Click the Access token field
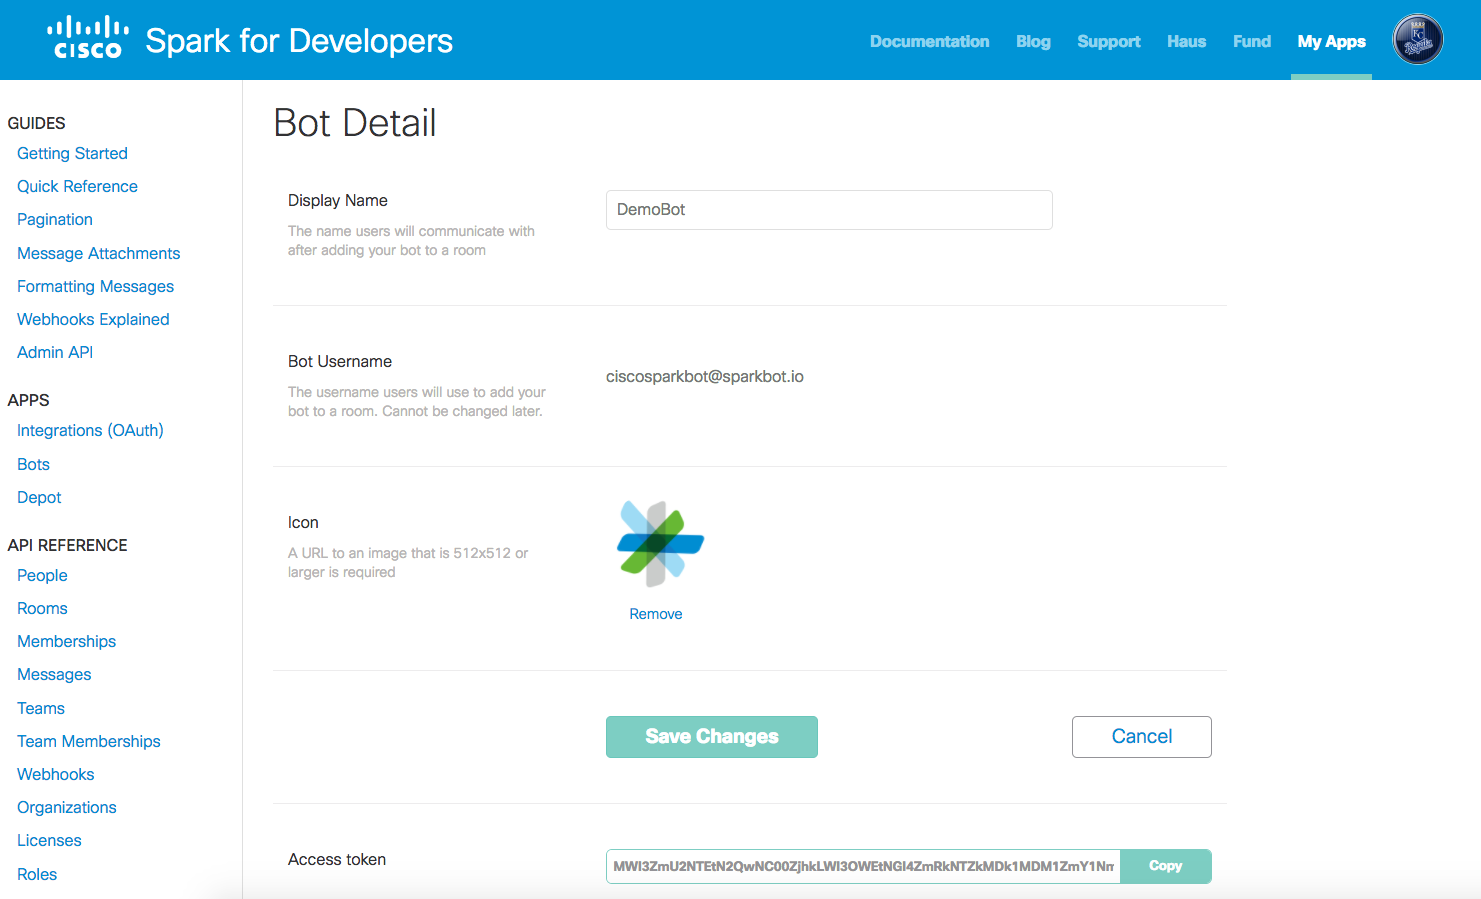Image resolution: width=1481 pixels, height=899 pixels. pyautogui.click(x=863, y=866)
